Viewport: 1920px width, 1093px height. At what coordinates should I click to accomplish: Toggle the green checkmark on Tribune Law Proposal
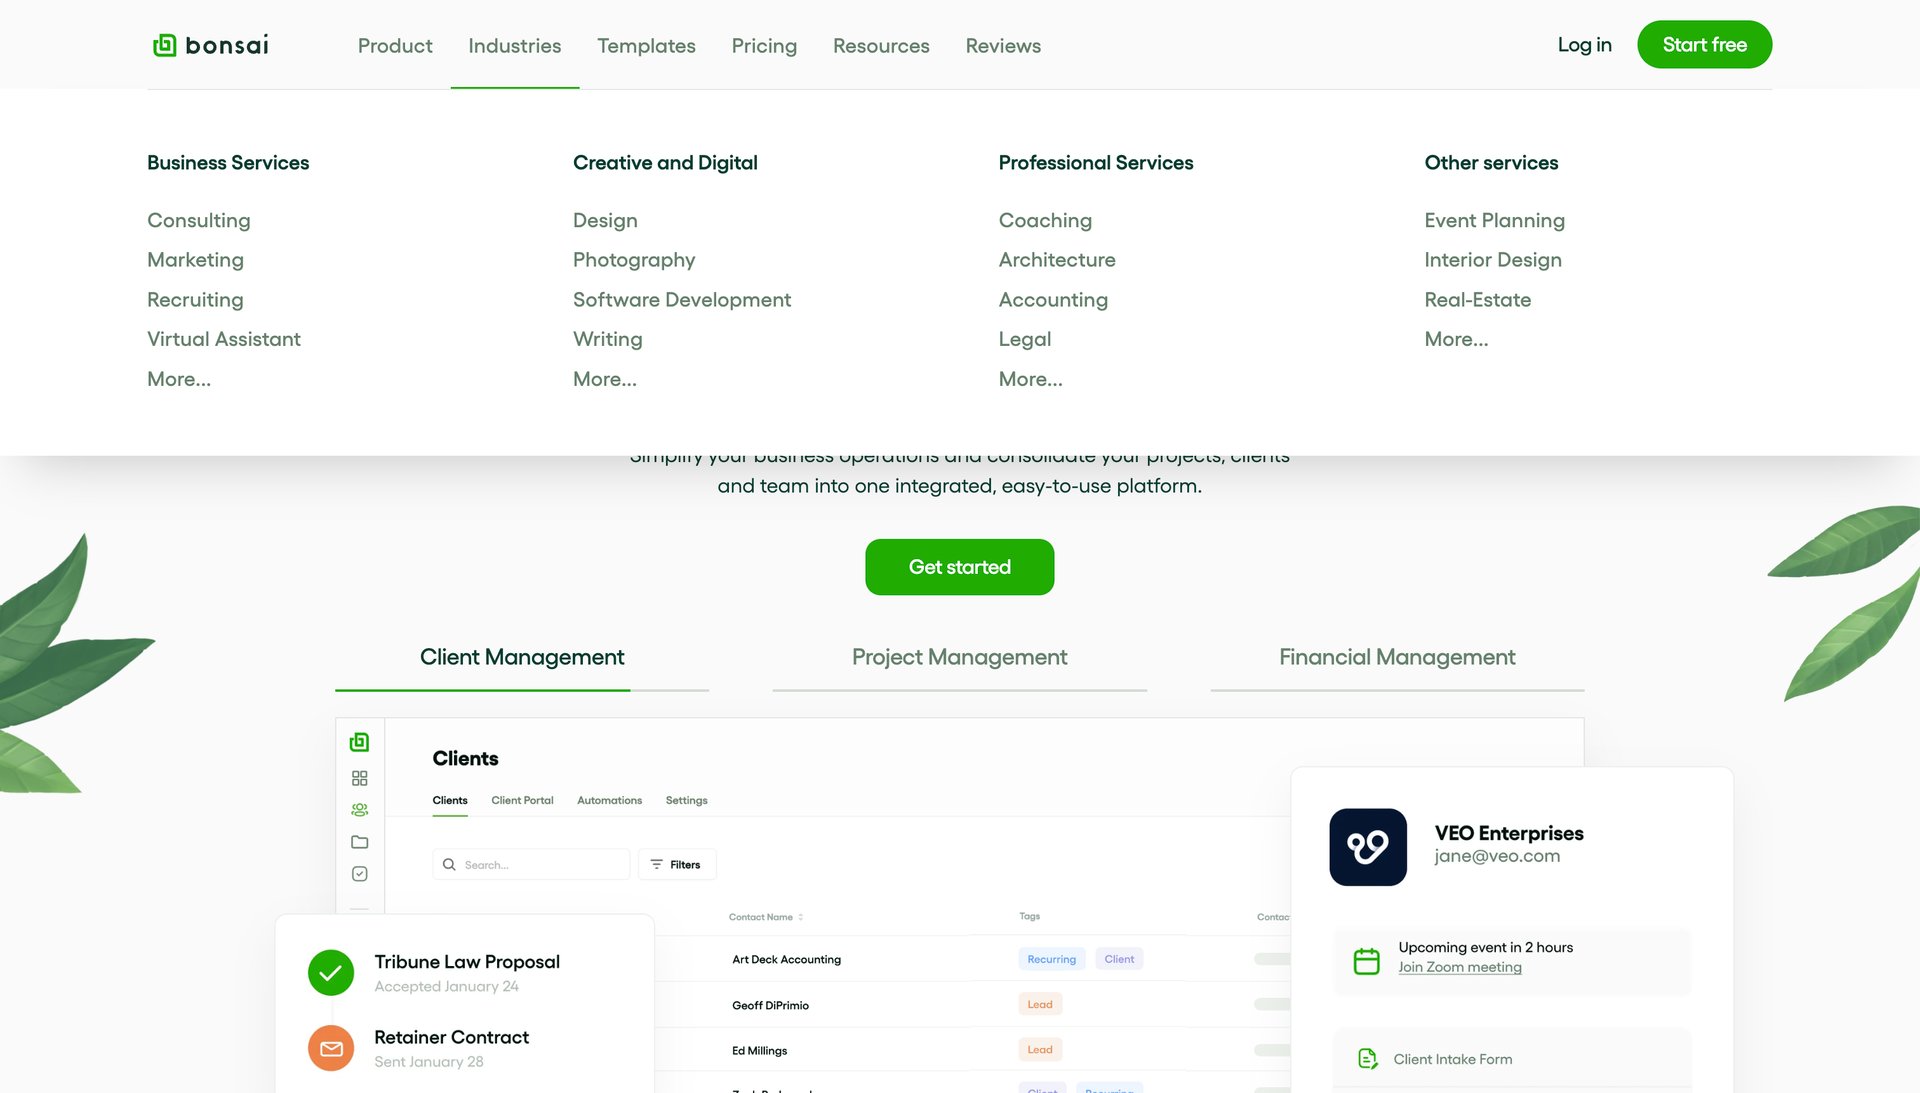pos(331,972)
